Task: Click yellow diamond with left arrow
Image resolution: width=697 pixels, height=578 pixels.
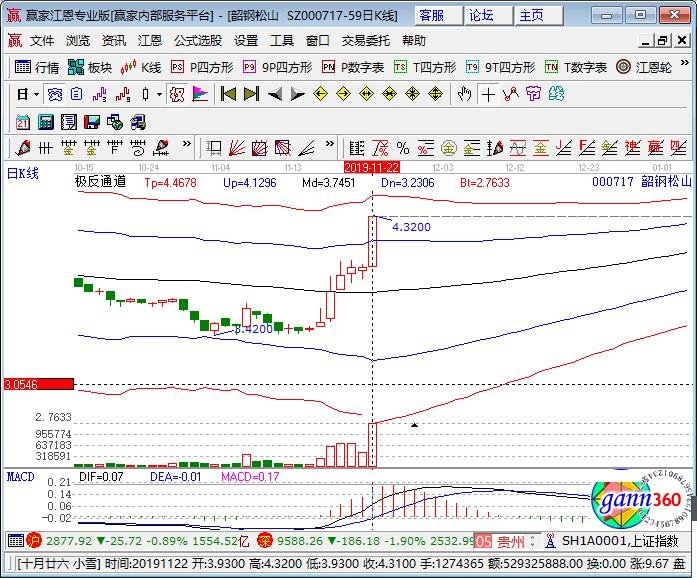Action: [320, 94]
